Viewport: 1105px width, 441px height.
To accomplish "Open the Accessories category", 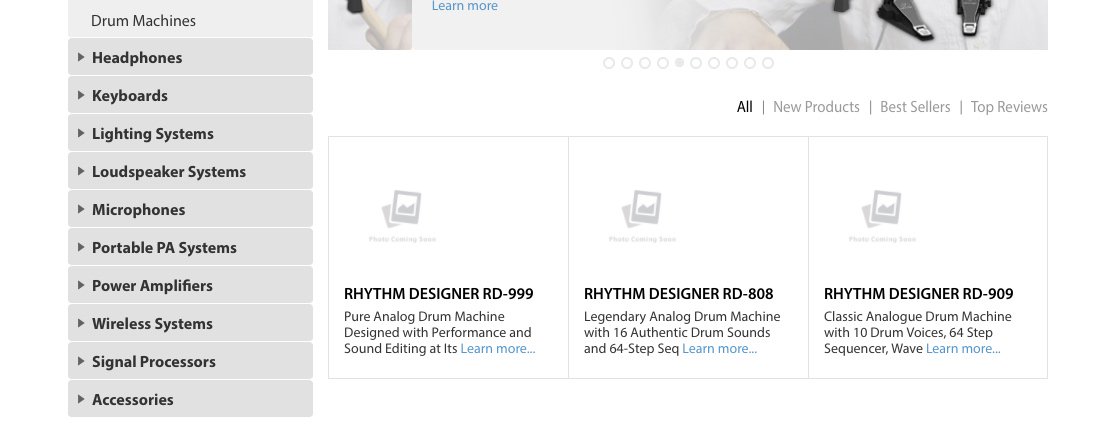I will click(x=133, y=399).
